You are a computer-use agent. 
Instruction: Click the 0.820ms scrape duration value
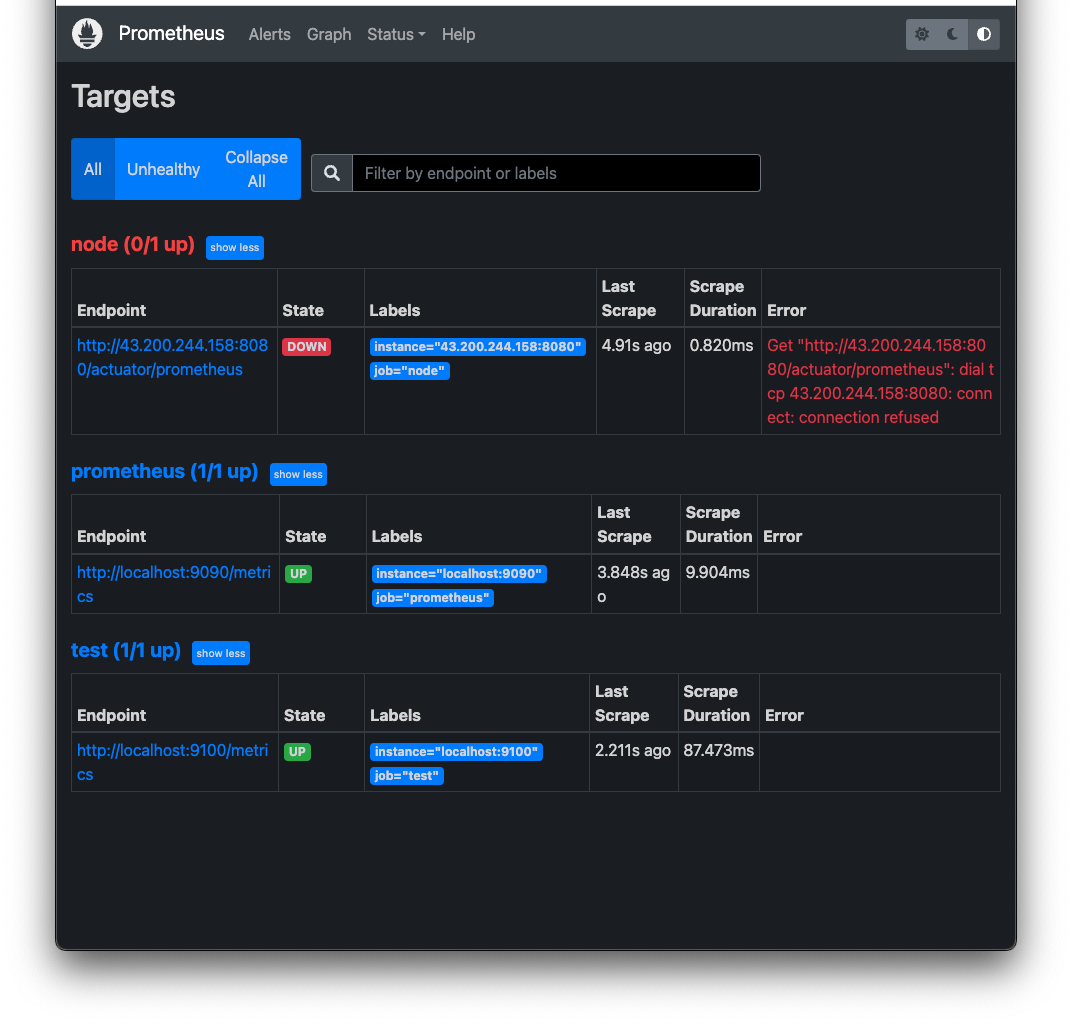coord(721,346)
